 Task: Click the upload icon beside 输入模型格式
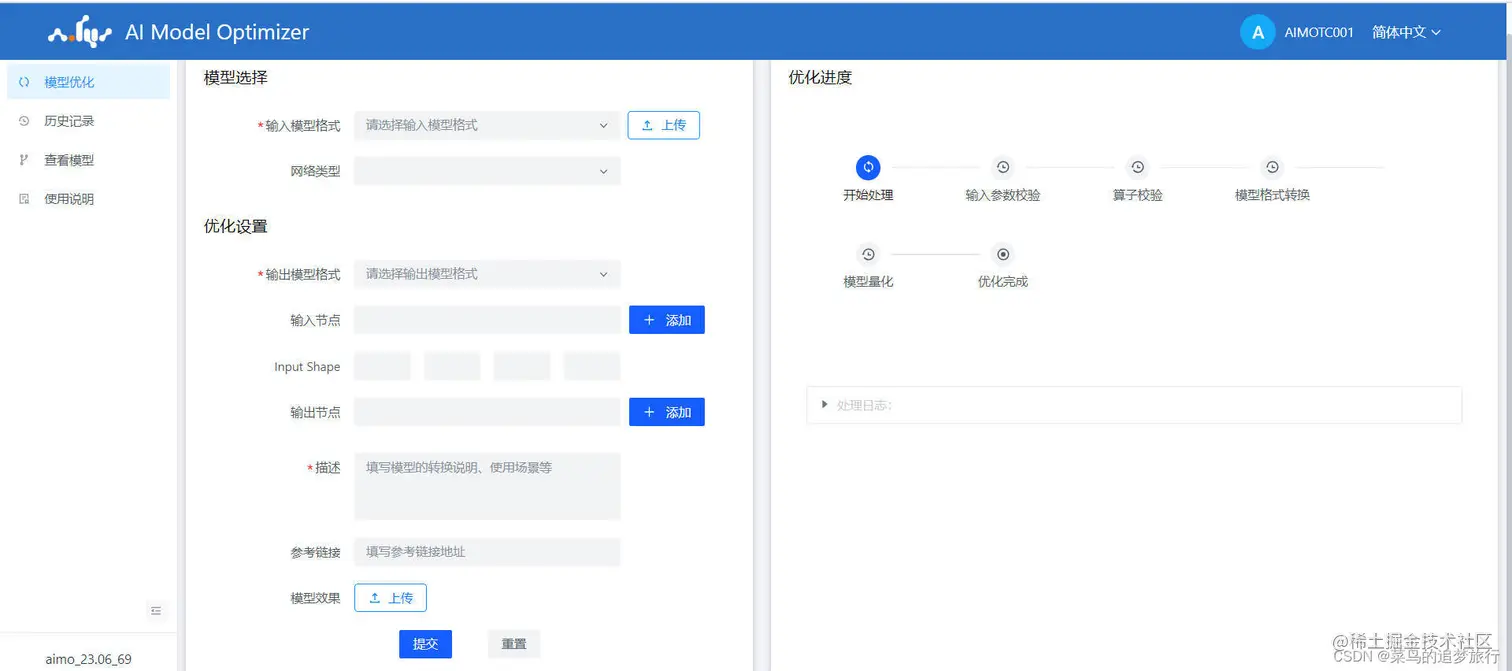pos(647,124)
